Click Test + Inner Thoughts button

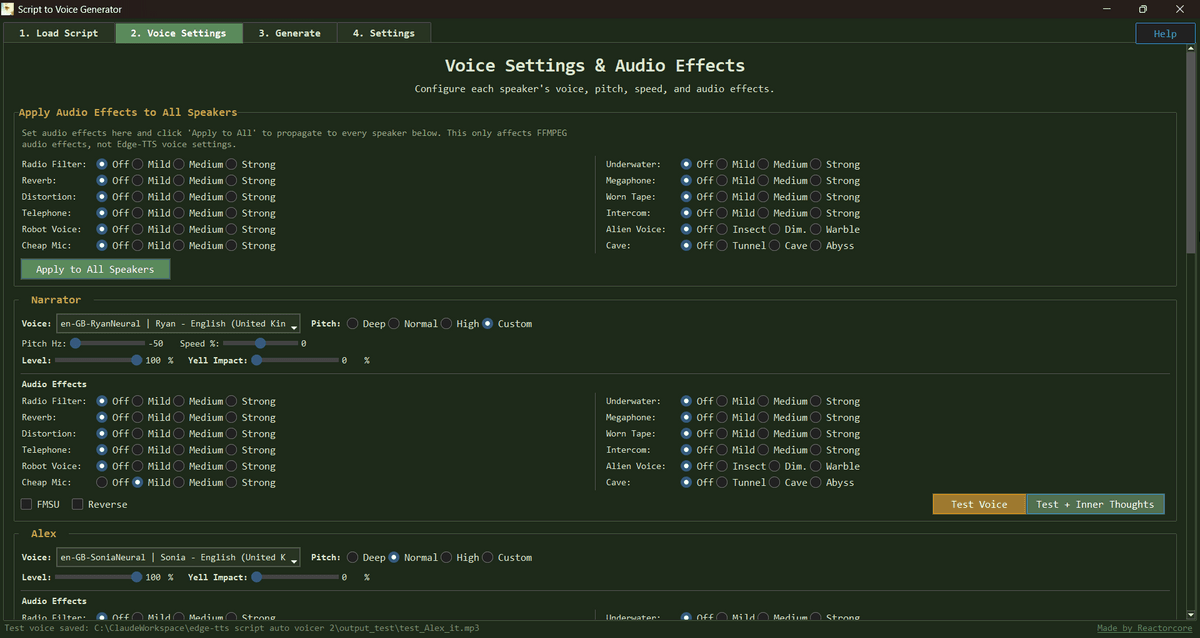[1095, 504]
